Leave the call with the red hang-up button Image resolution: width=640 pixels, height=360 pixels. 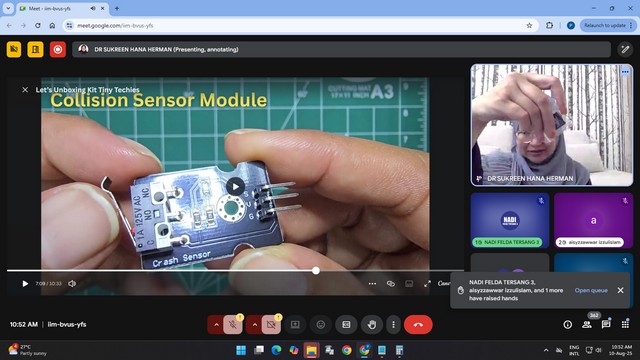tap(418, 325)
